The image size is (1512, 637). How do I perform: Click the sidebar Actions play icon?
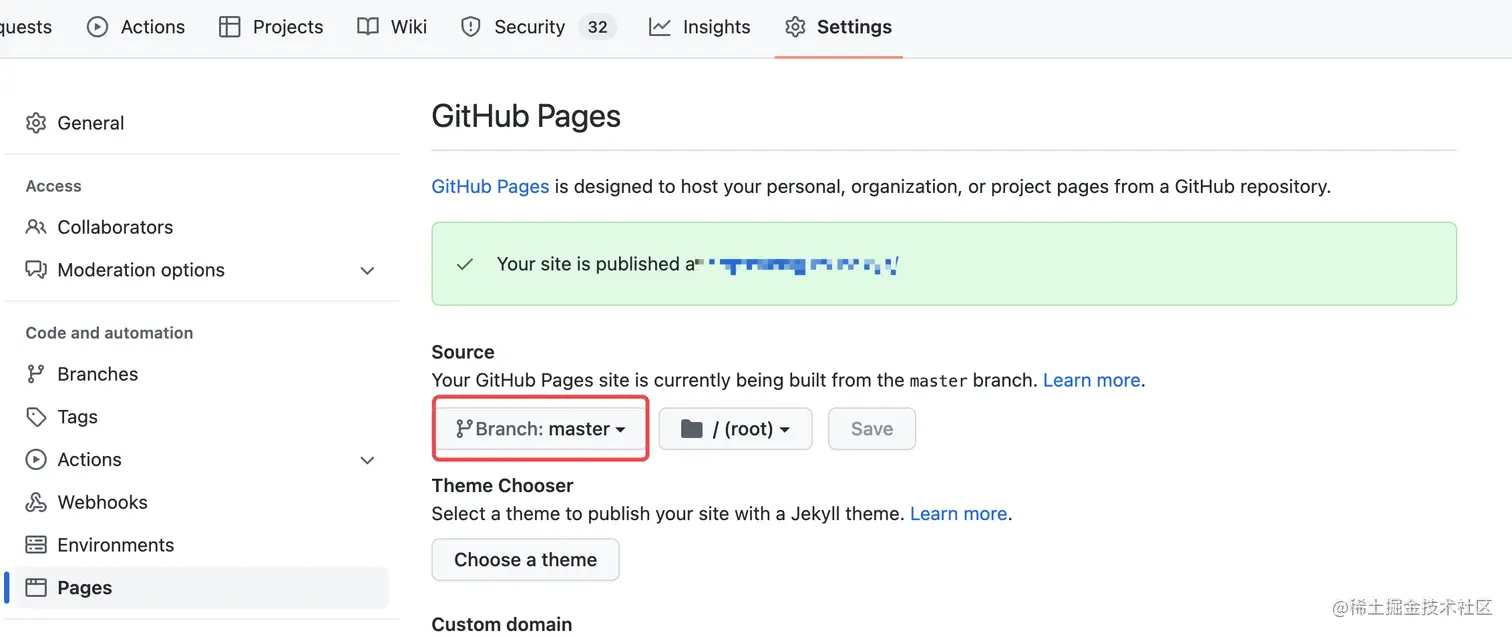point(36,460)
